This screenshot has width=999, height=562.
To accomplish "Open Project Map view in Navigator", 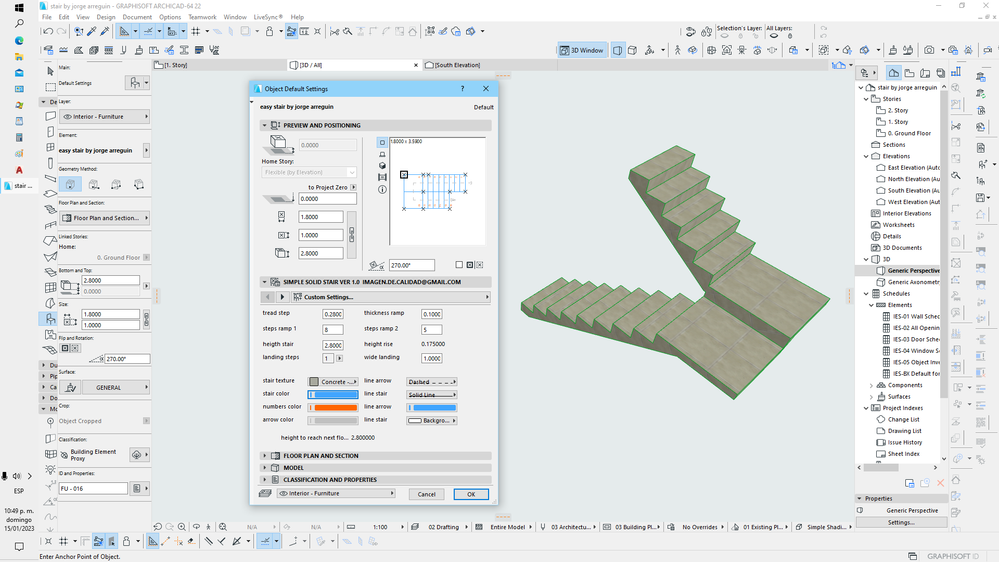I will 894,72.
